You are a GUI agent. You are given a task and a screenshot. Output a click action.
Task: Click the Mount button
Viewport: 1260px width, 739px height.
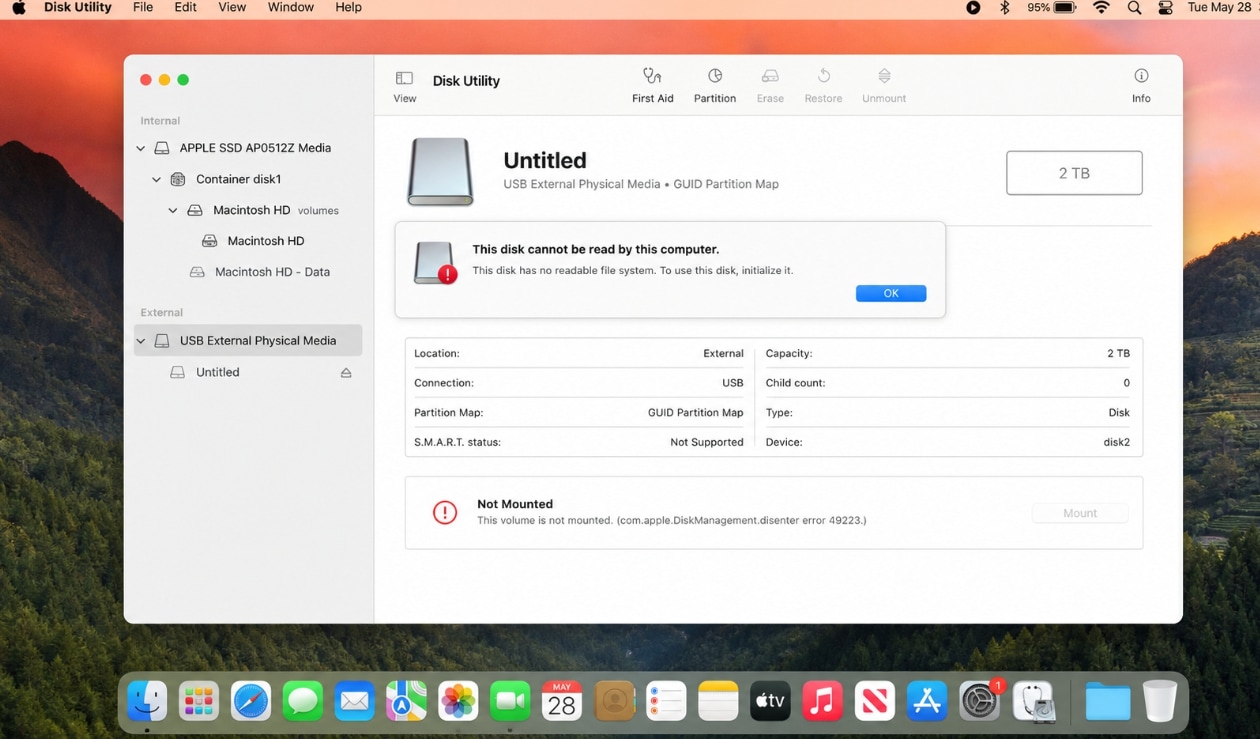1080,513
